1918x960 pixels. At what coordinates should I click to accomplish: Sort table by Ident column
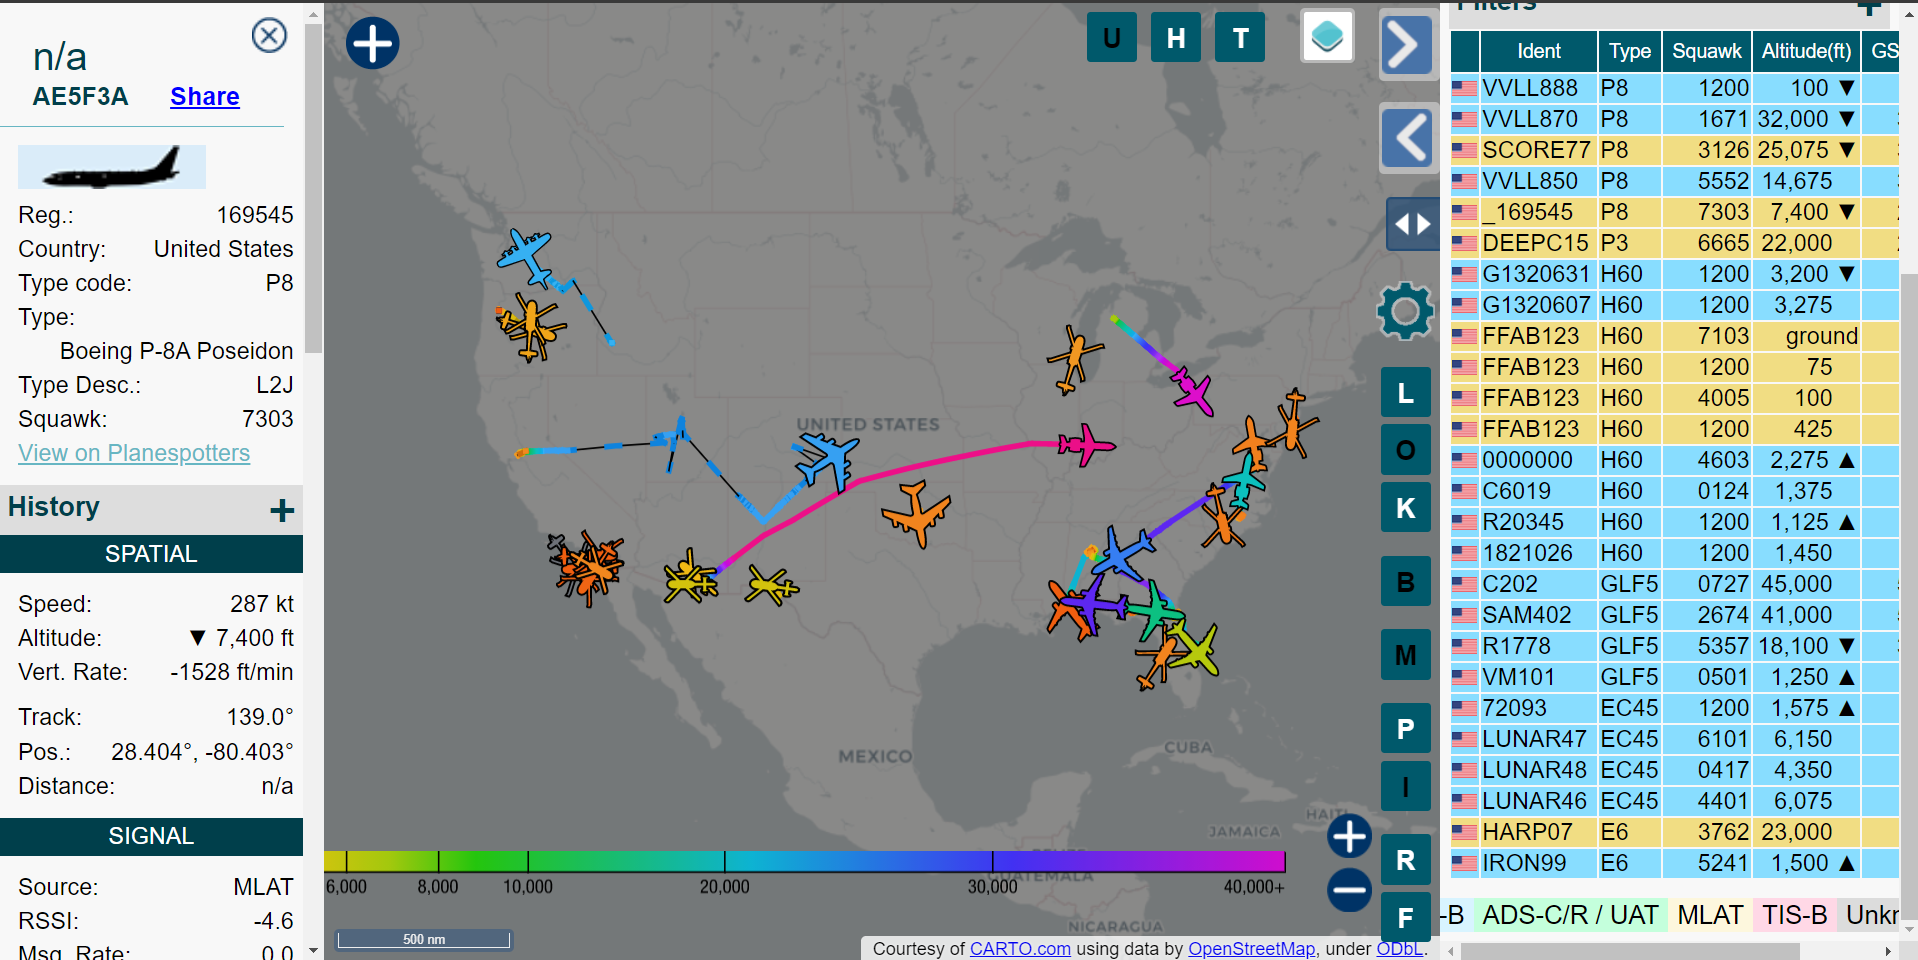tap(1538, 51)
